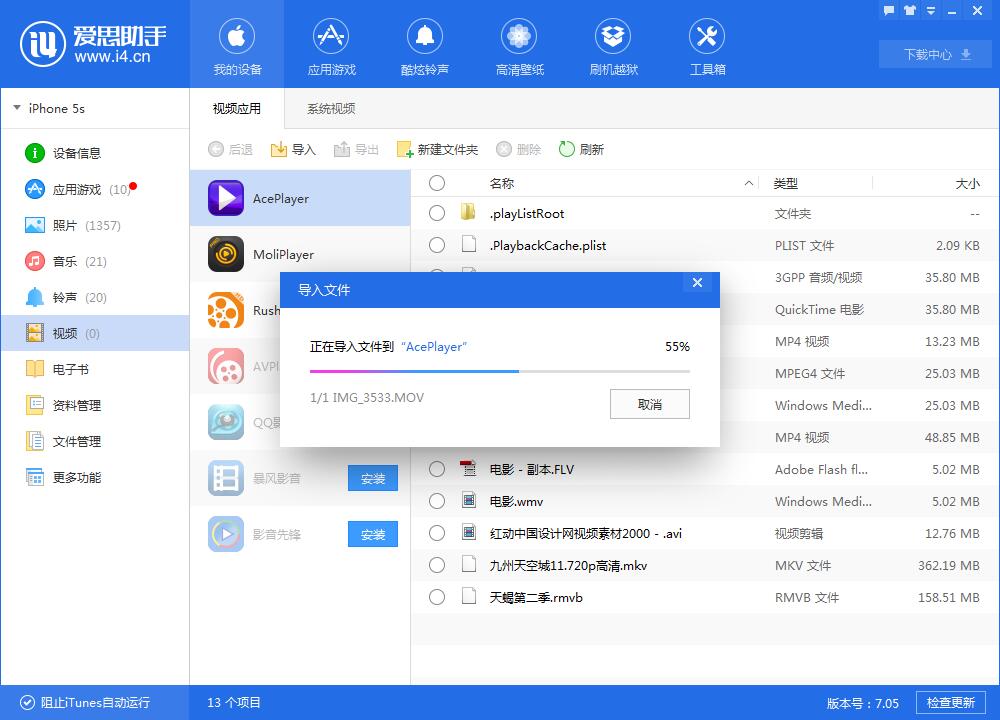Image resolution: width=1000 pixels, height=720 pixels.
Task: Open the 酷炫铃声 ringtones section
Action: 425,45
